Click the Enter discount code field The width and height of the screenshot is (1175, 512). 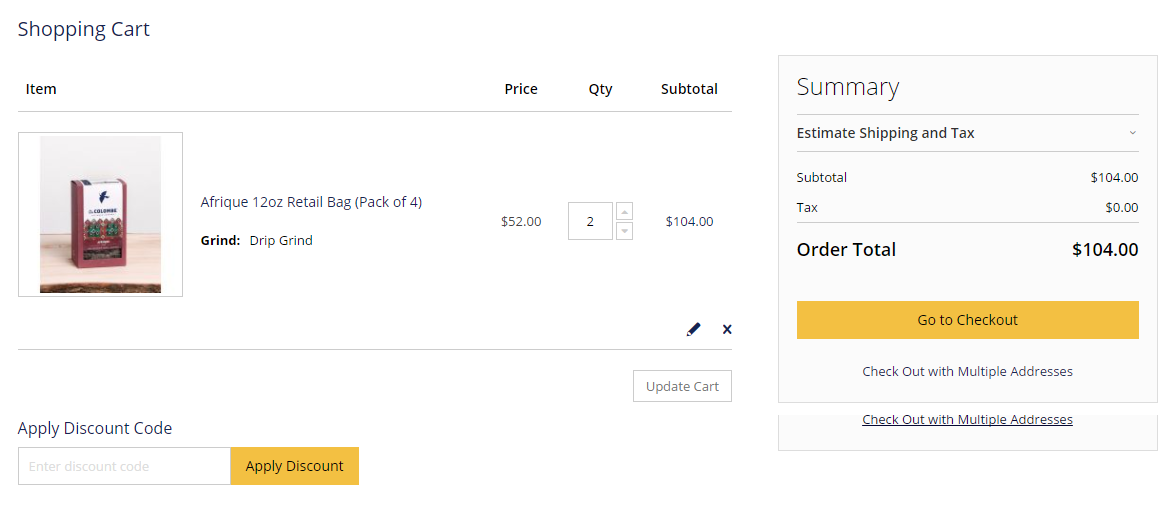(124, 466)
